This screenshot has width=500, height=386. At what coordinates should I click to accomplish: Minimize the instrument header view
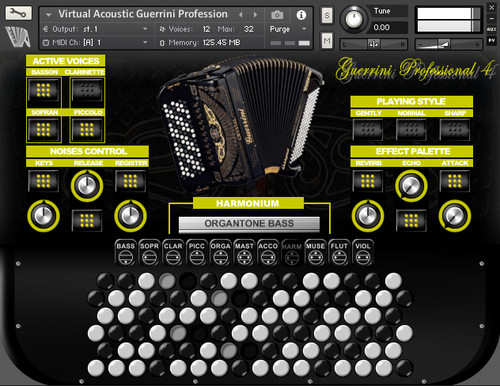(x=491, y=19)
